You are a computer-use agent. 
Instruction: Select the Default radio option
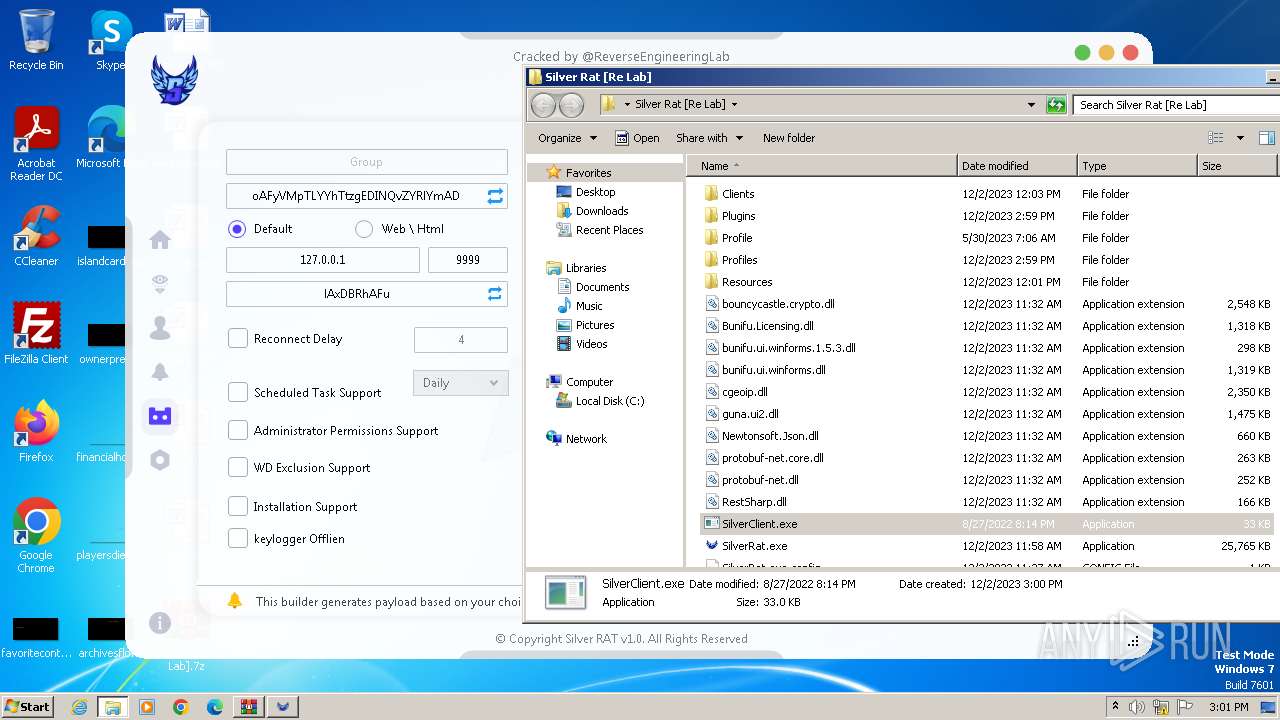[237, 229]
